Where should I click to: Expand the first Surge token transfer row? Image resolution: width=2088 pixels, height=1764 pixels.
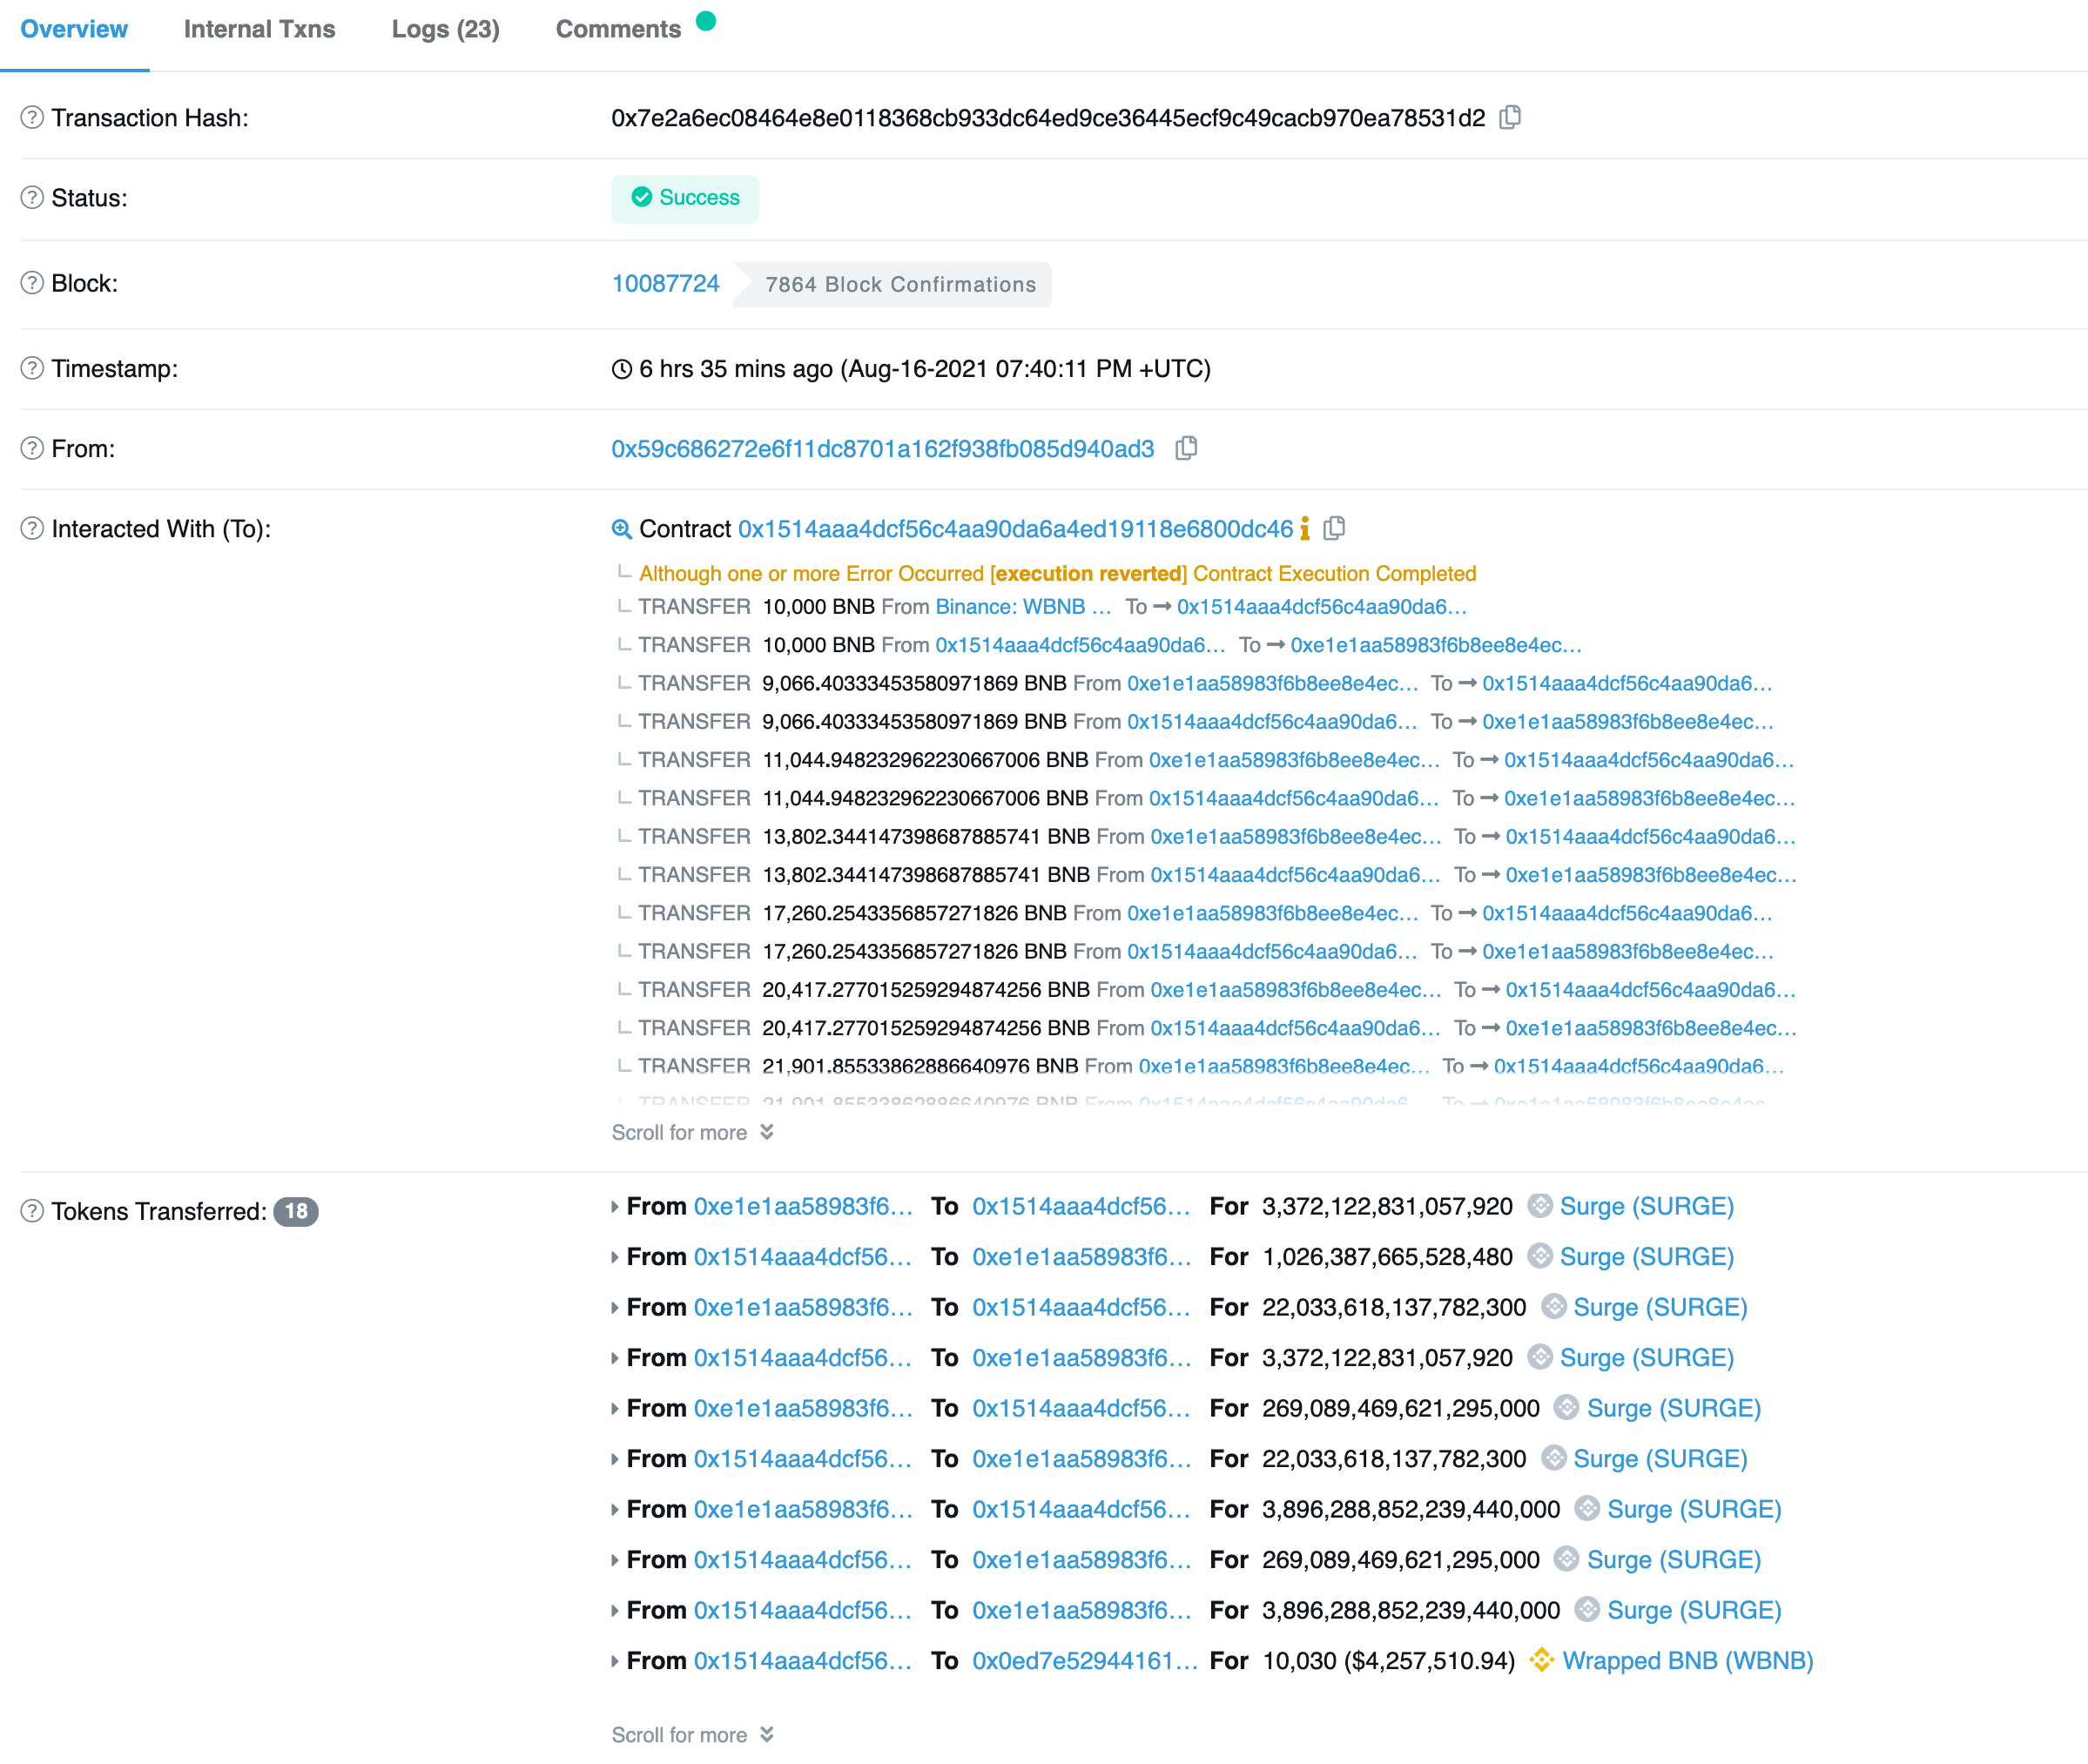coord(615,1207)
